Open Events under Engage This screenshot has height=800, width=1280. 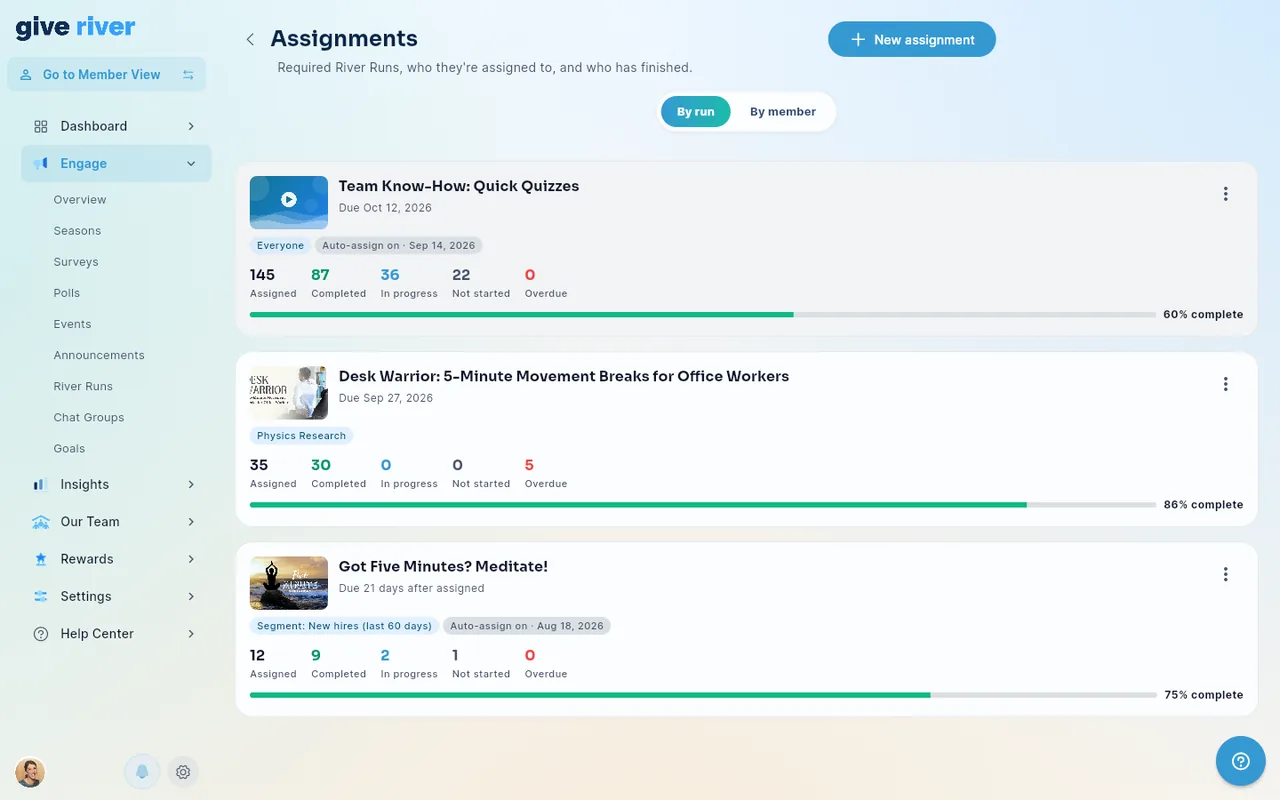72,324
